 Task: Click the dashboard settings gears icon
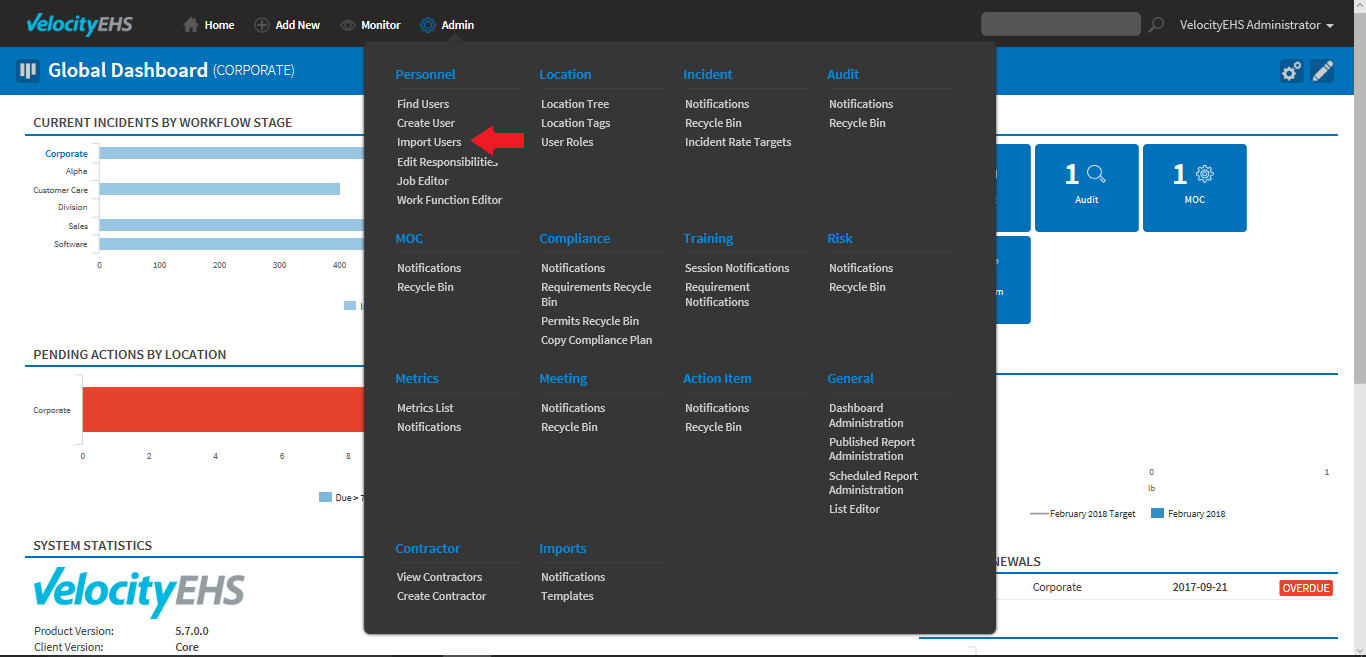click(1291, 71)
